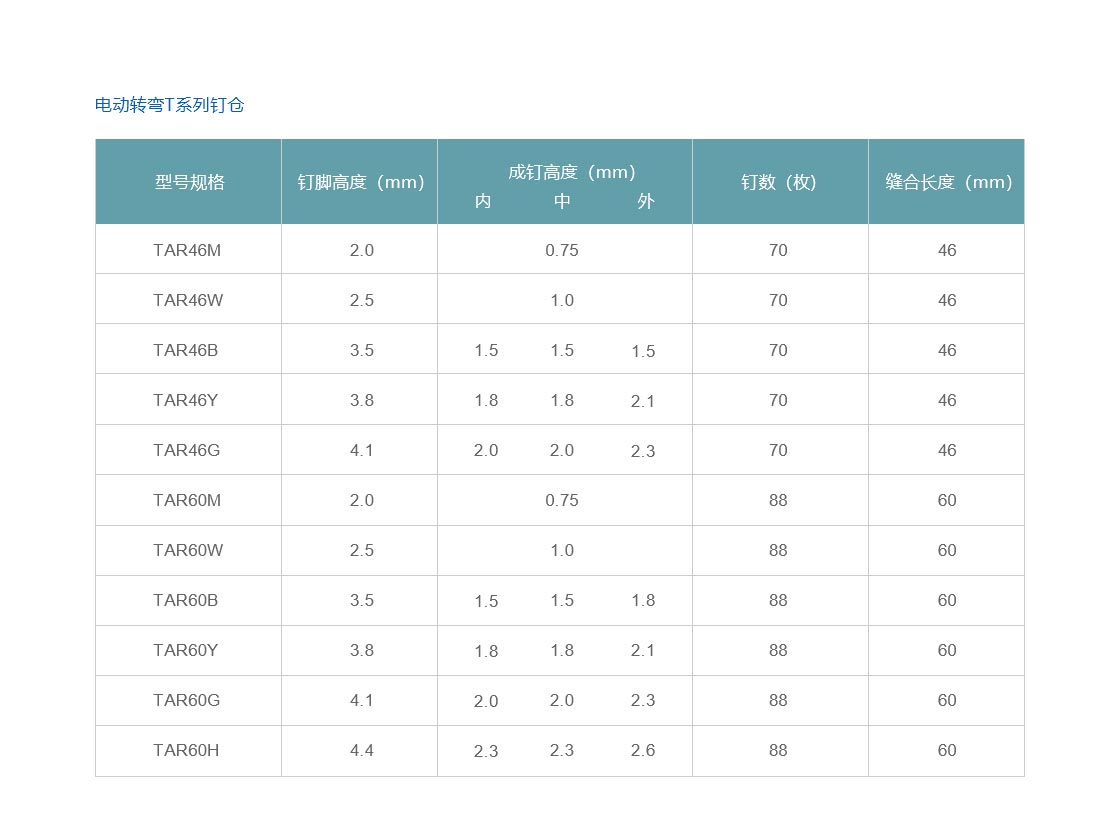Image resolution: width=1100 pixels, height=817 pixels.
Task: Select middle formed height 1.8 in TAR60Y row
Action: (x=562, y=651)
